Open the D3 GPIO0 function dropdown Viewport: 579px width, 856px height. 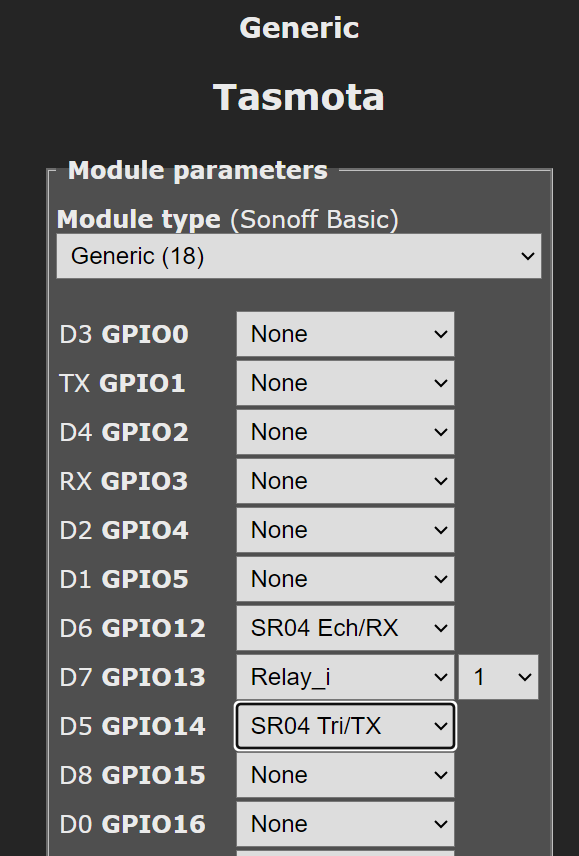345,334
